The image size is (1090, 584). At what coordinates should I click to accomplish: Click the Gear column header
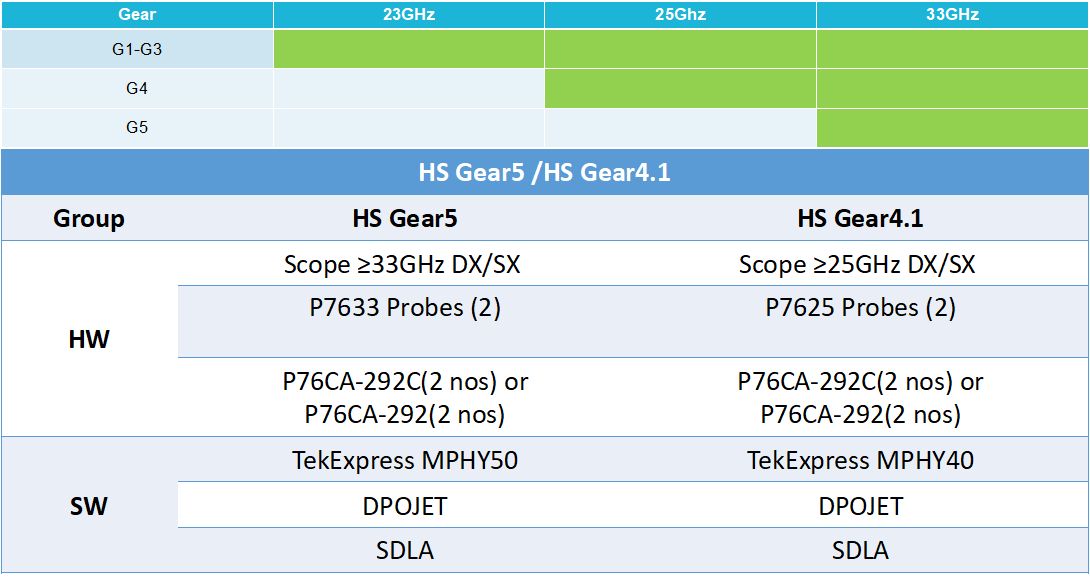tap(137, 14)
